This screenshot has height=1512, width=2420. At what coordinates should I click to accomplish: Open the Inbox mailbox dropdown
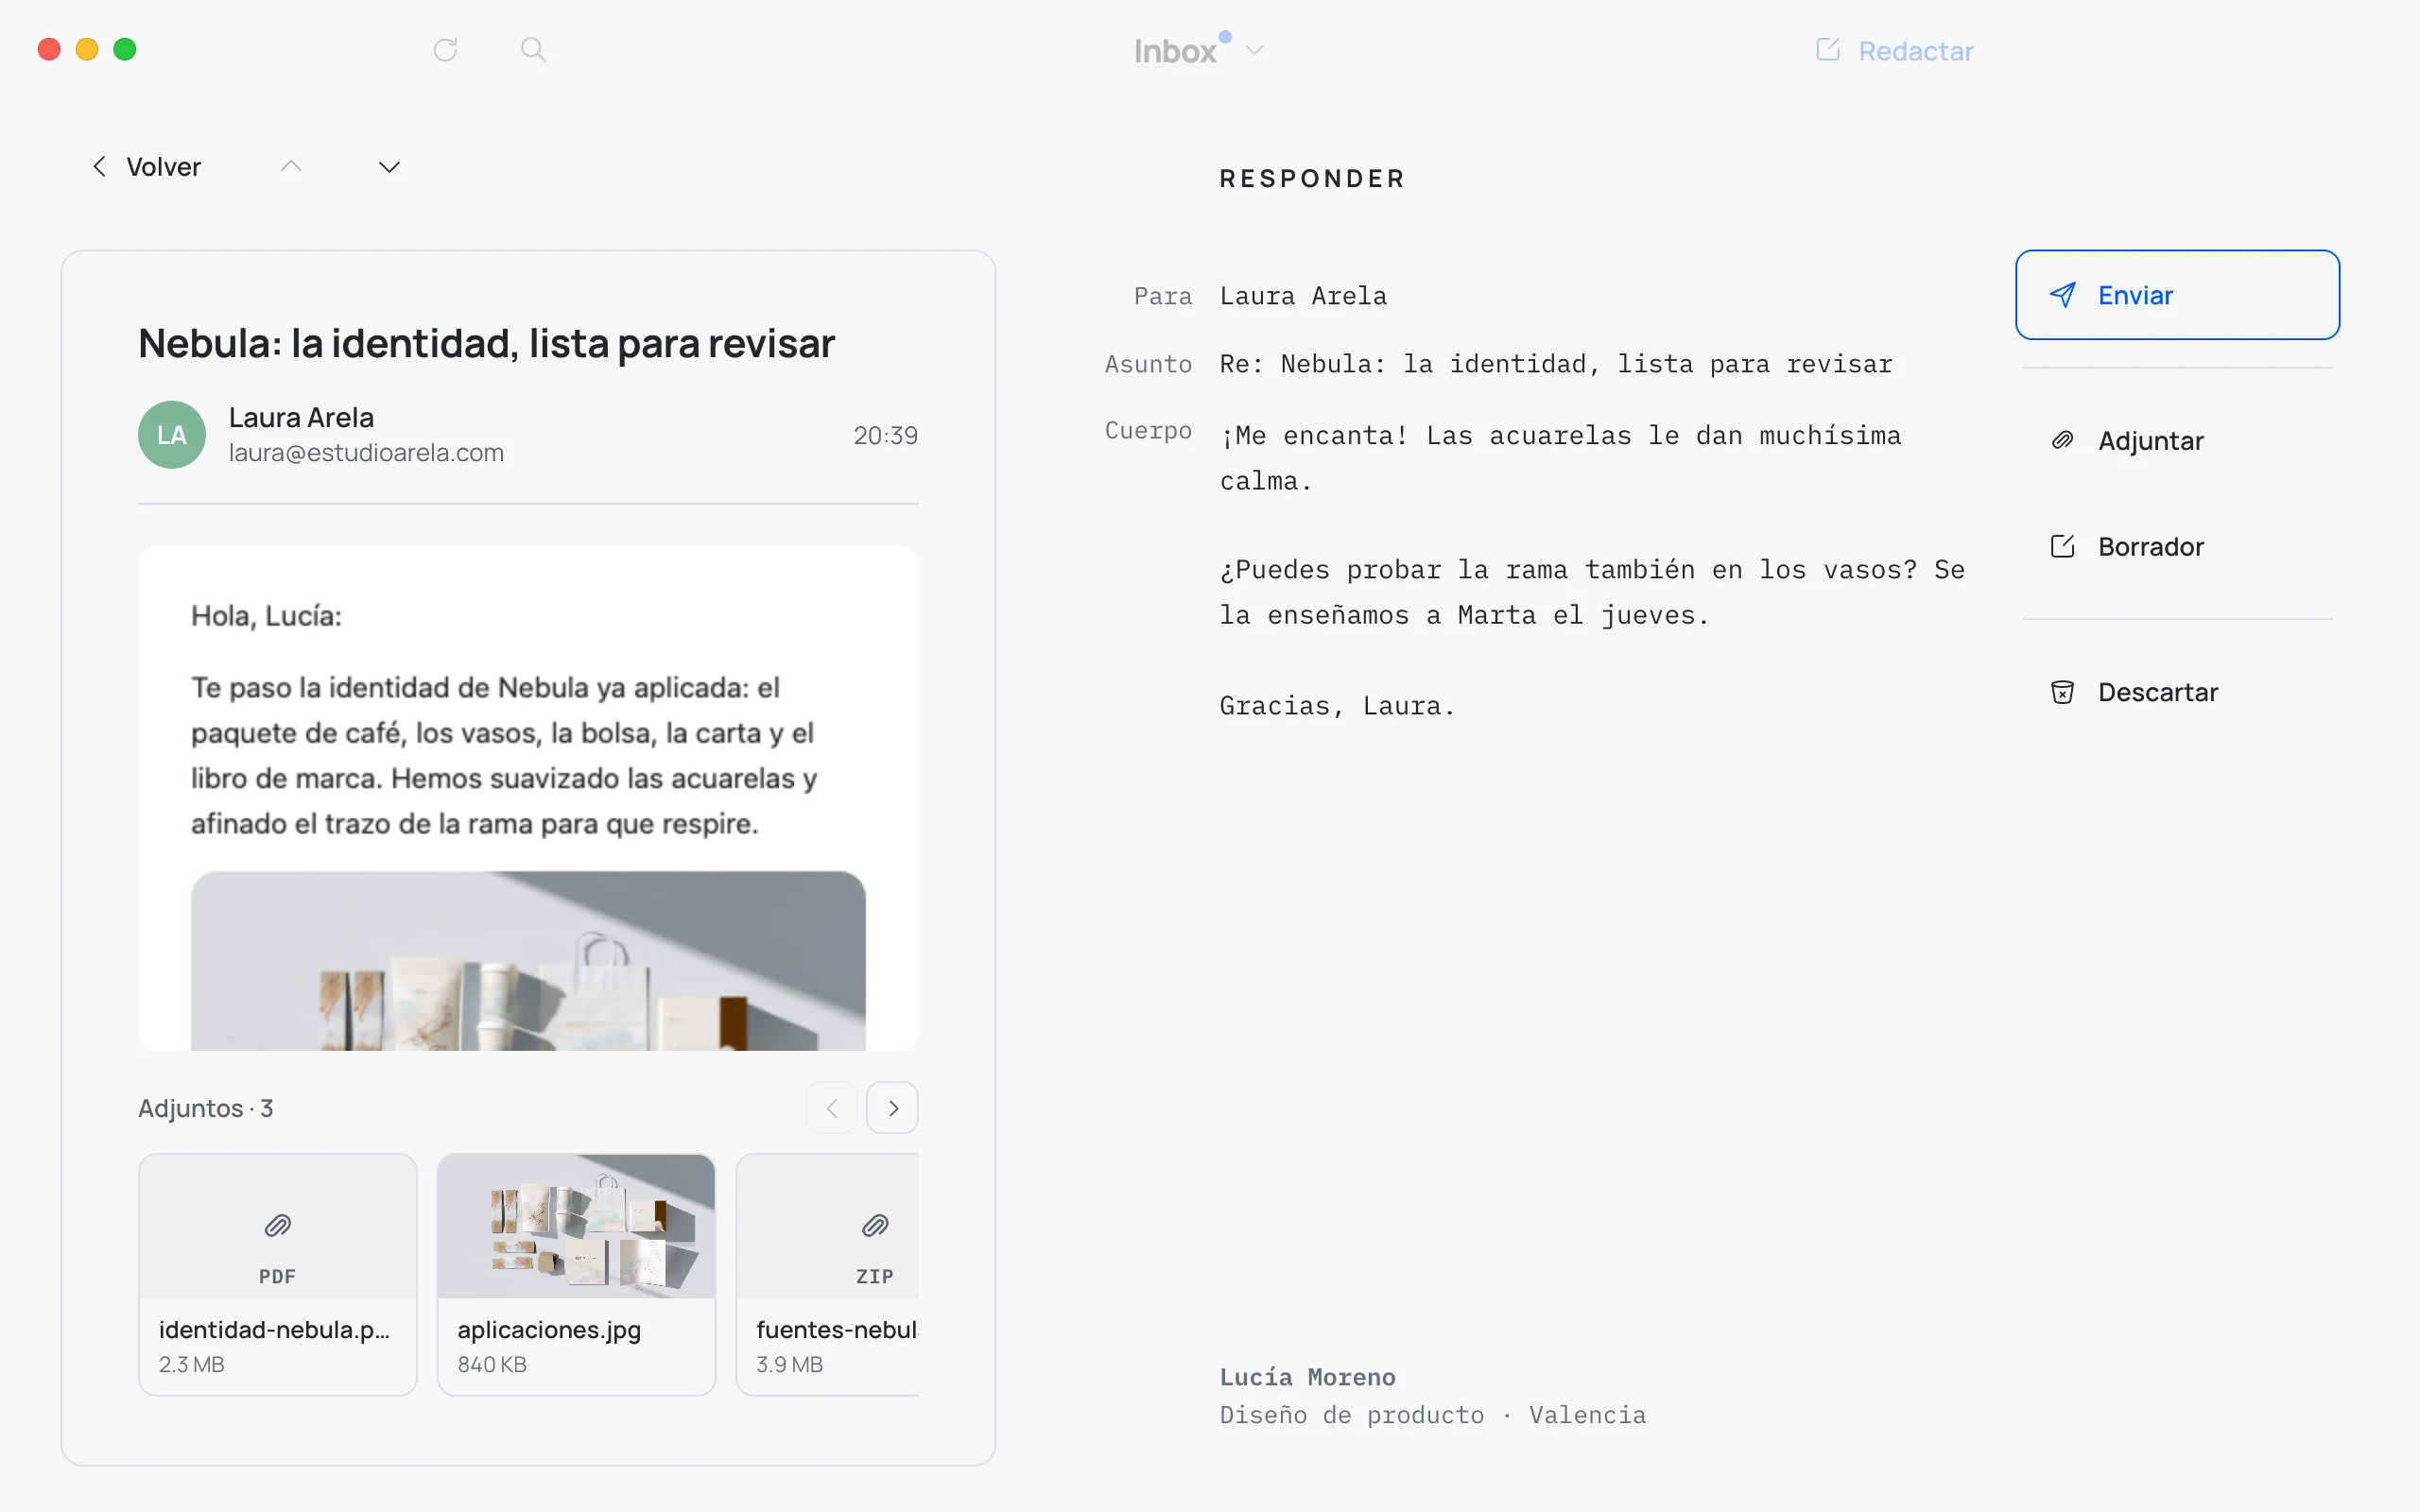click(x=1198, y=50)
